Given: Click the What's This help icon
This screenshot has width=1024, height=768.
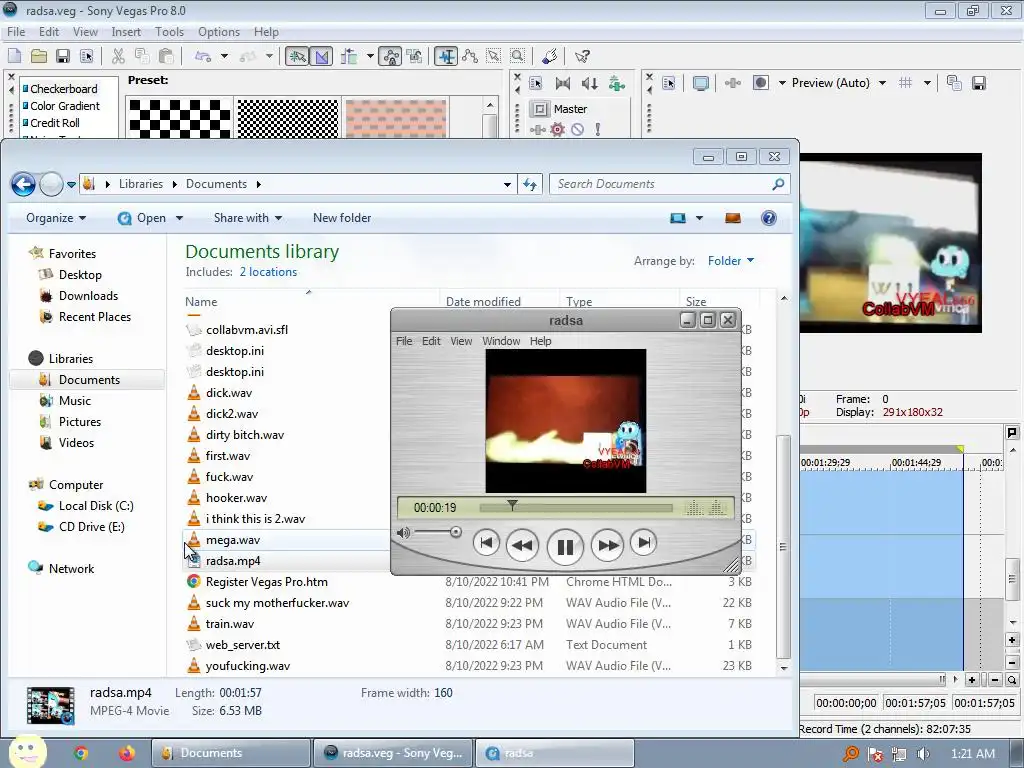Looking at the screenshot, I should coord(582,57).
